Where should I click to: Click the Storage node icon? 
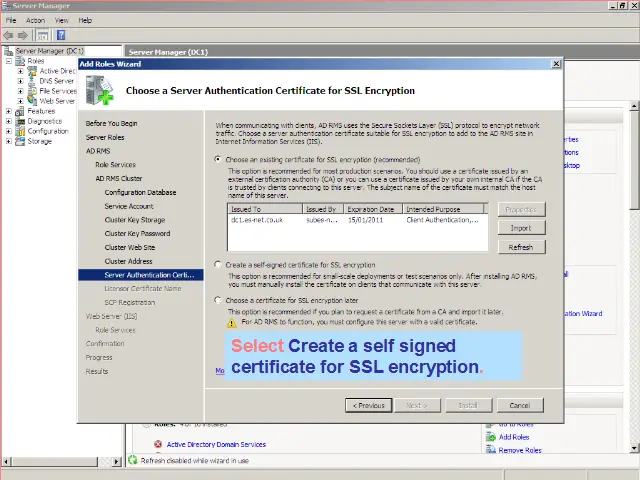point(20,141)
